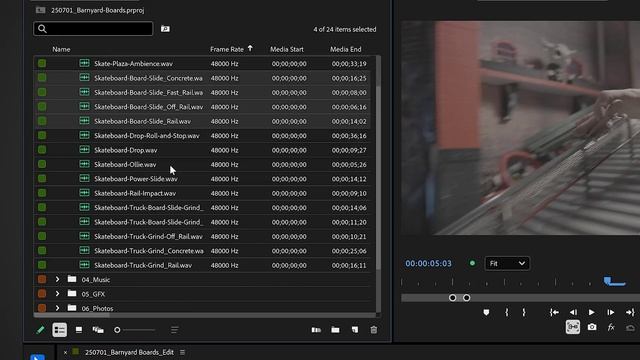Sort by Media Start column
Screen dimensions: 640x360
tap(287, 49)
